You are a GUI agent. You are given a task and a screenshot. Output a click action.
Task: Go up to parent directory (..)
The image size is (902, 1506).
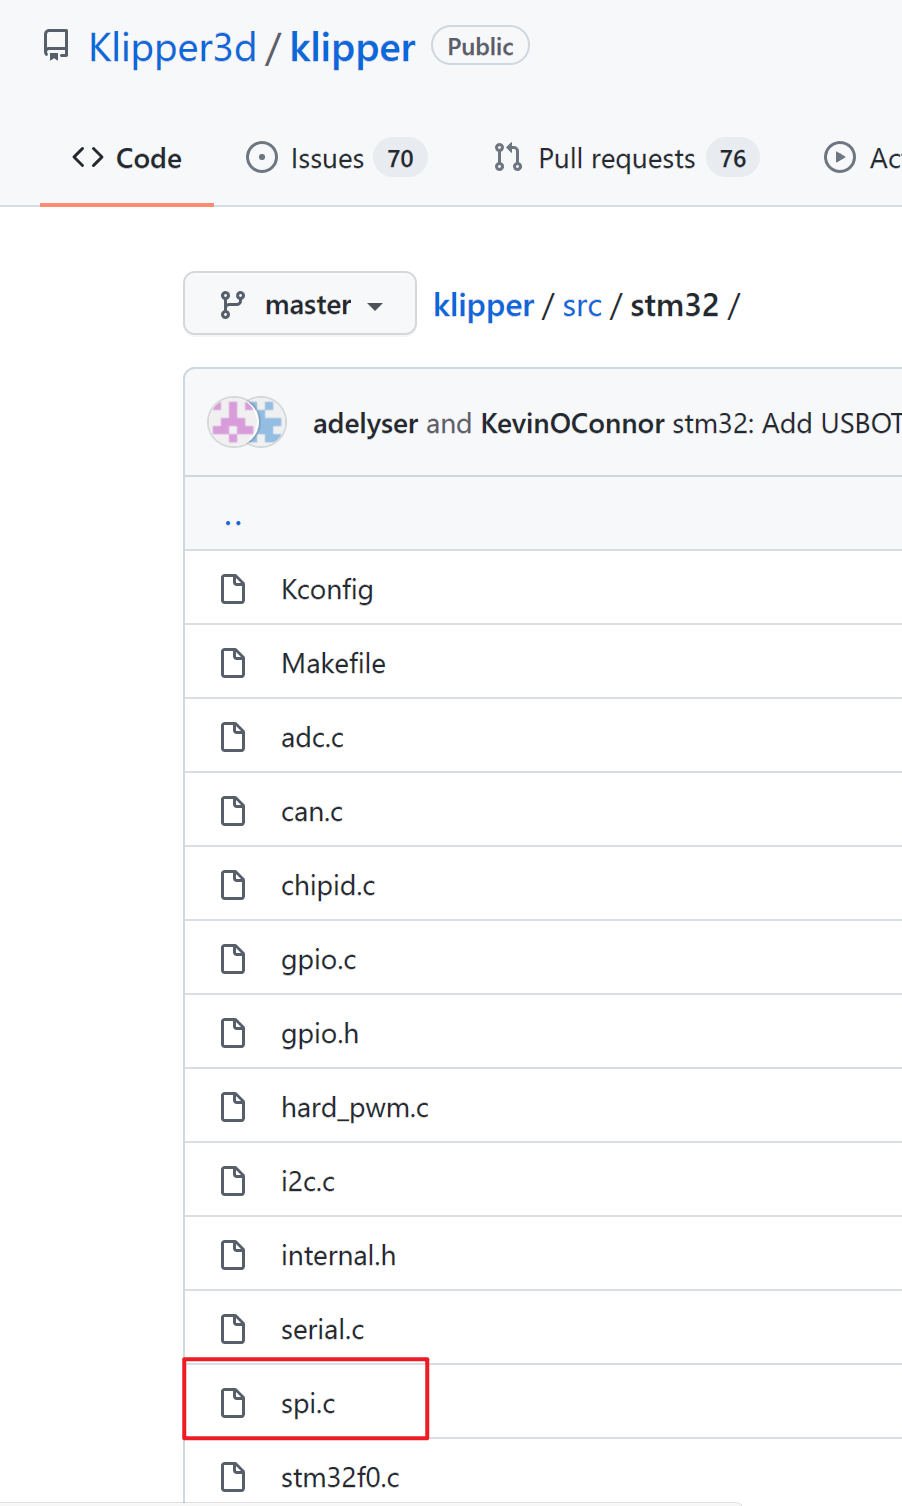[x=233, y=517]
